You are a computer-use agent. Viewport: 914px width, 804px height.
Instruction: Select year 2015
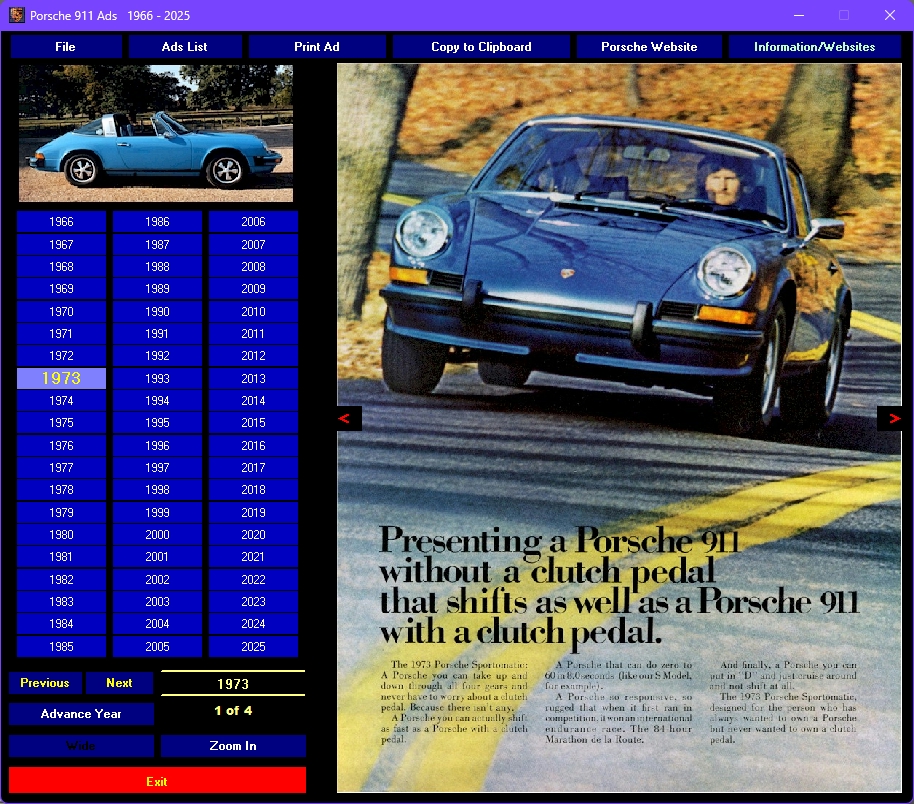tap(254, 423)
